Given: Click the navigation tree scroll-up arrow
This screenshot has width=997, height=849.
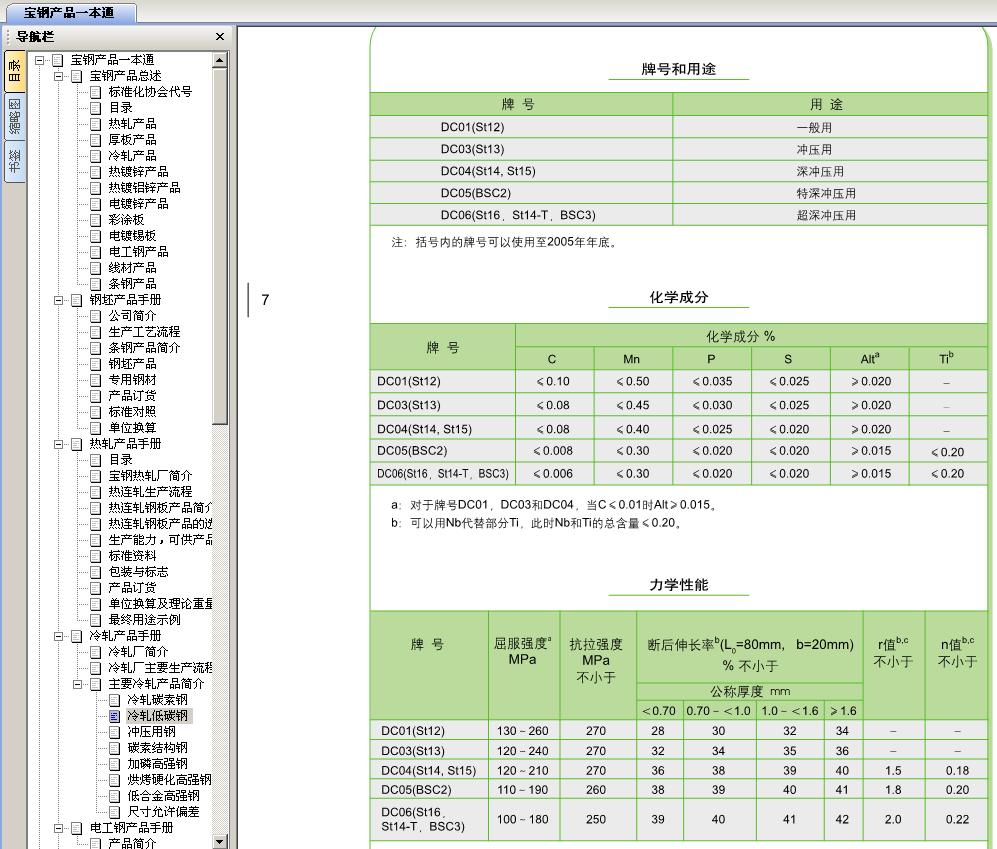Looking at the screenshot, I should pos(219,60).
